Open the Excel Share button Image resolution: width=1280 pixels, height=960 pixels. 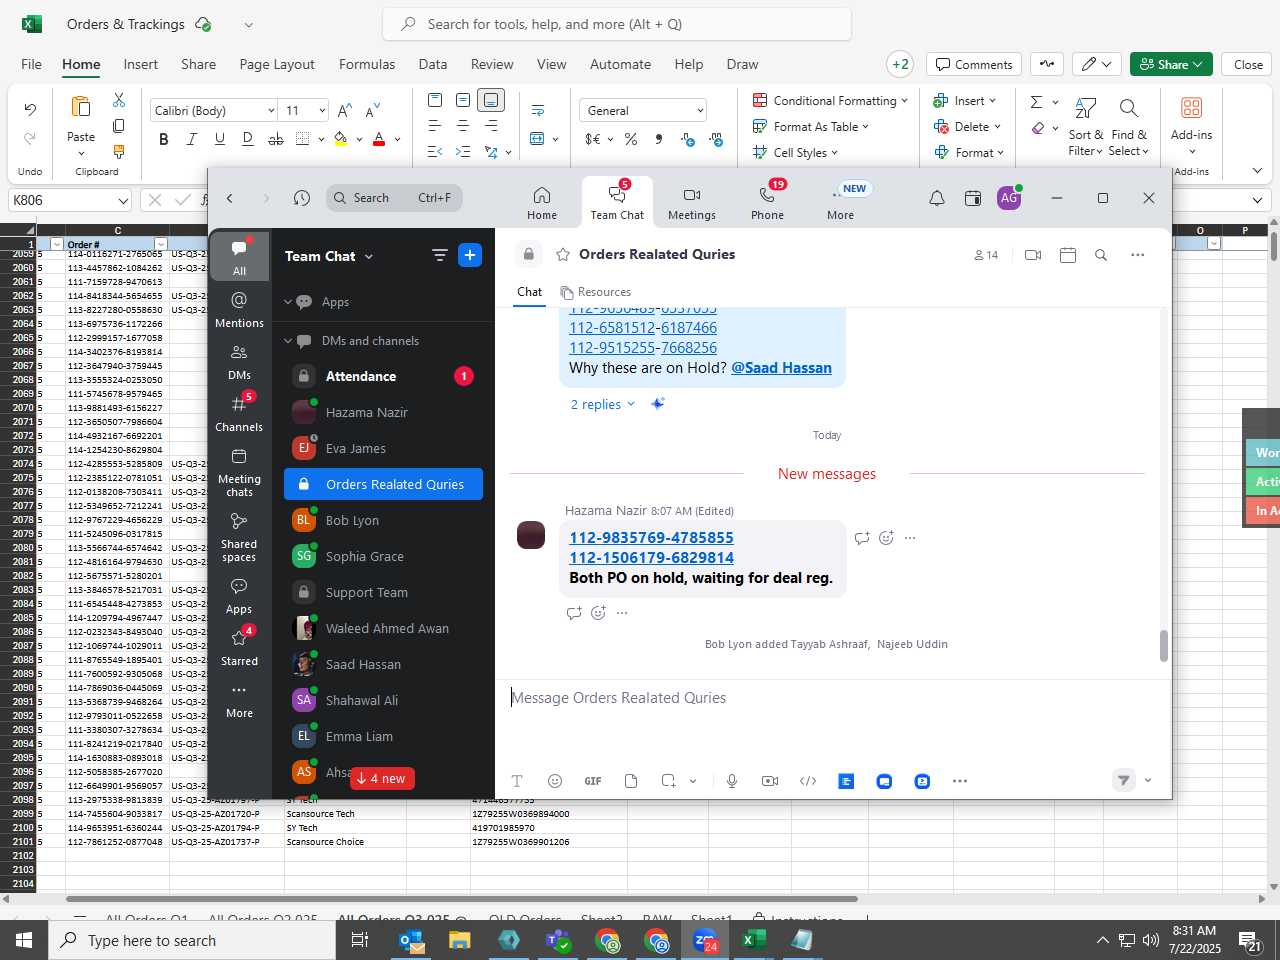[x=1171, y=64]
